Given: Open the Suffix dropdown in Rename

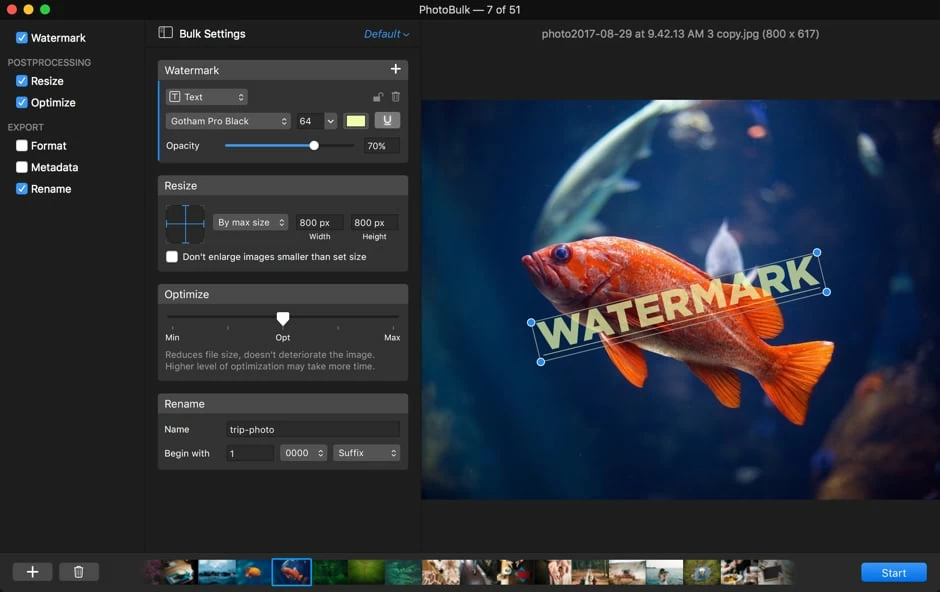Looking at the screenshot, I should click(367, 453).
